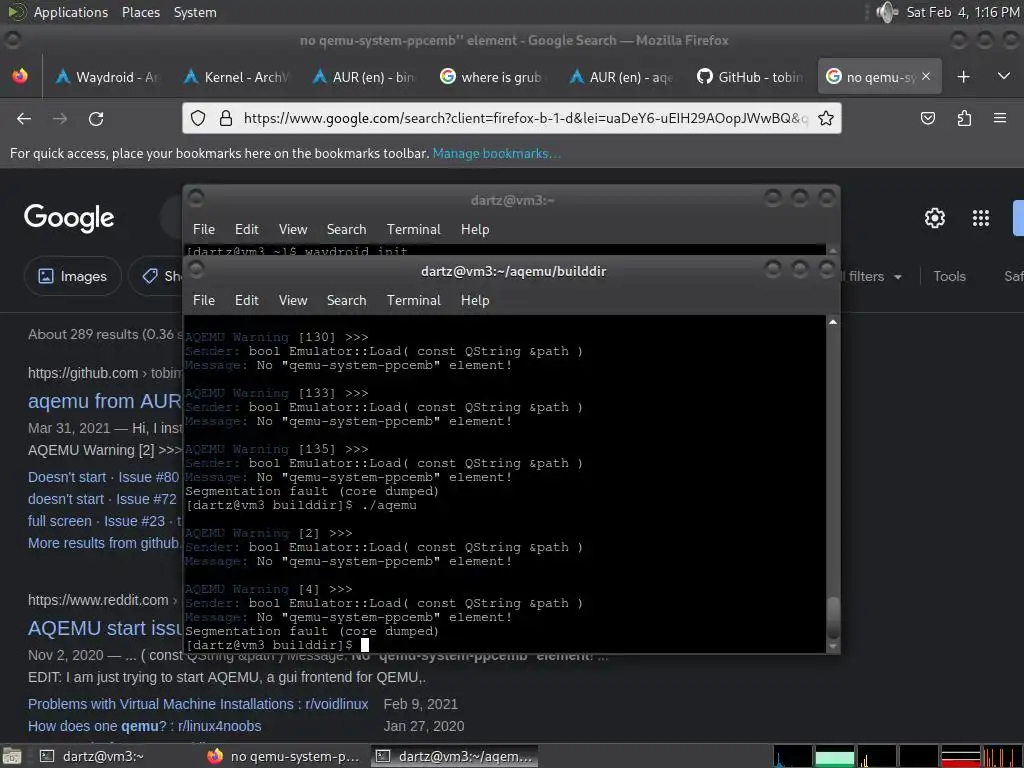The width and height of the screenshot is (1024, 768).
Task: Bookmark this page with the star icon
Action: coord(826,118)
